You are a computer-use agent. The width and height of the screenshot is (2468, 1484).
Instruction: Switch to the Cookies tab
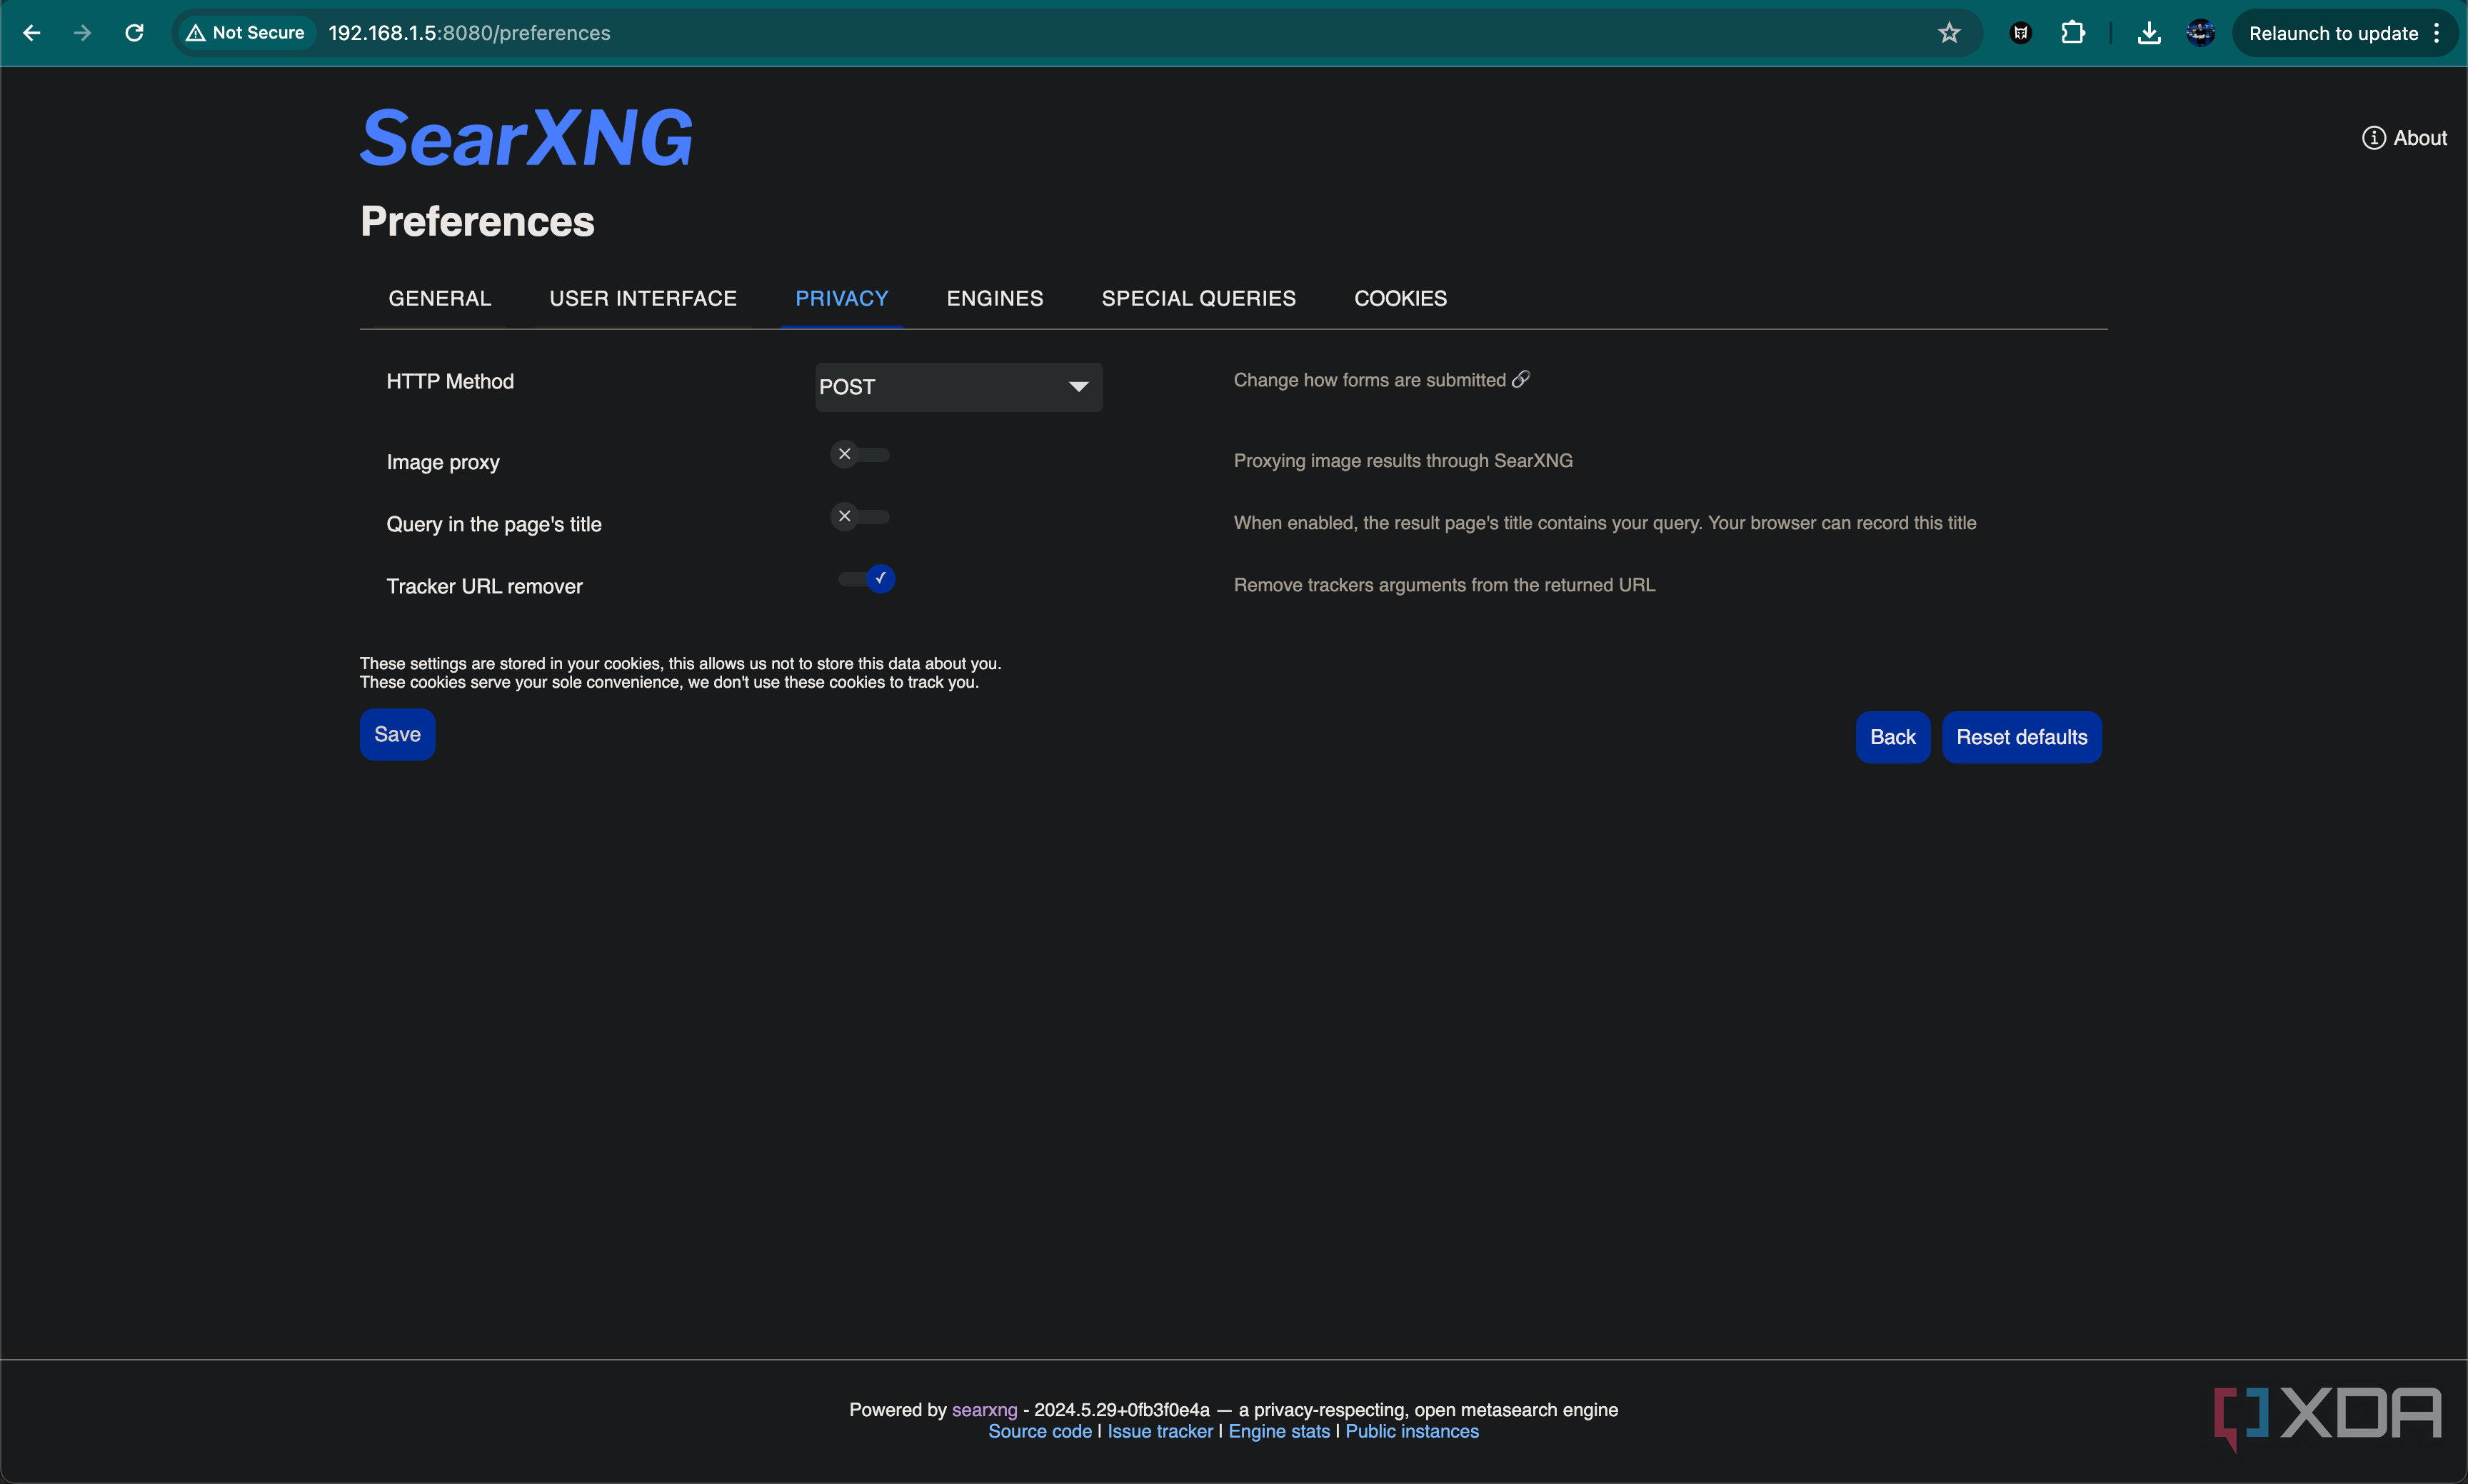tap(1400, 298)
